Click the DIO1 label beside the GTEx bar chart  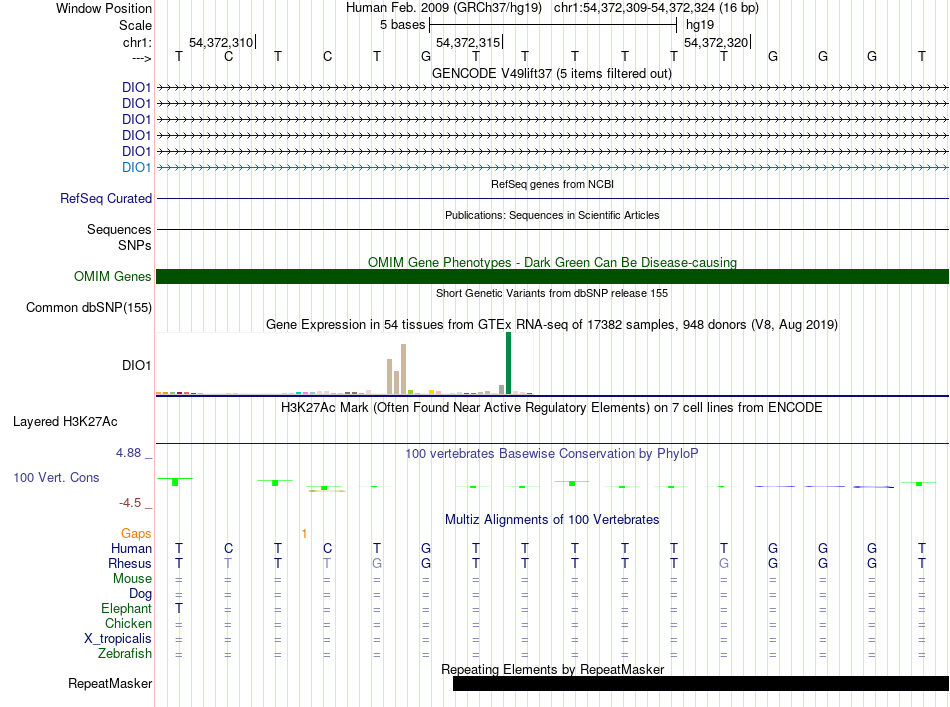pyautogui.click(x=136, y=365)
